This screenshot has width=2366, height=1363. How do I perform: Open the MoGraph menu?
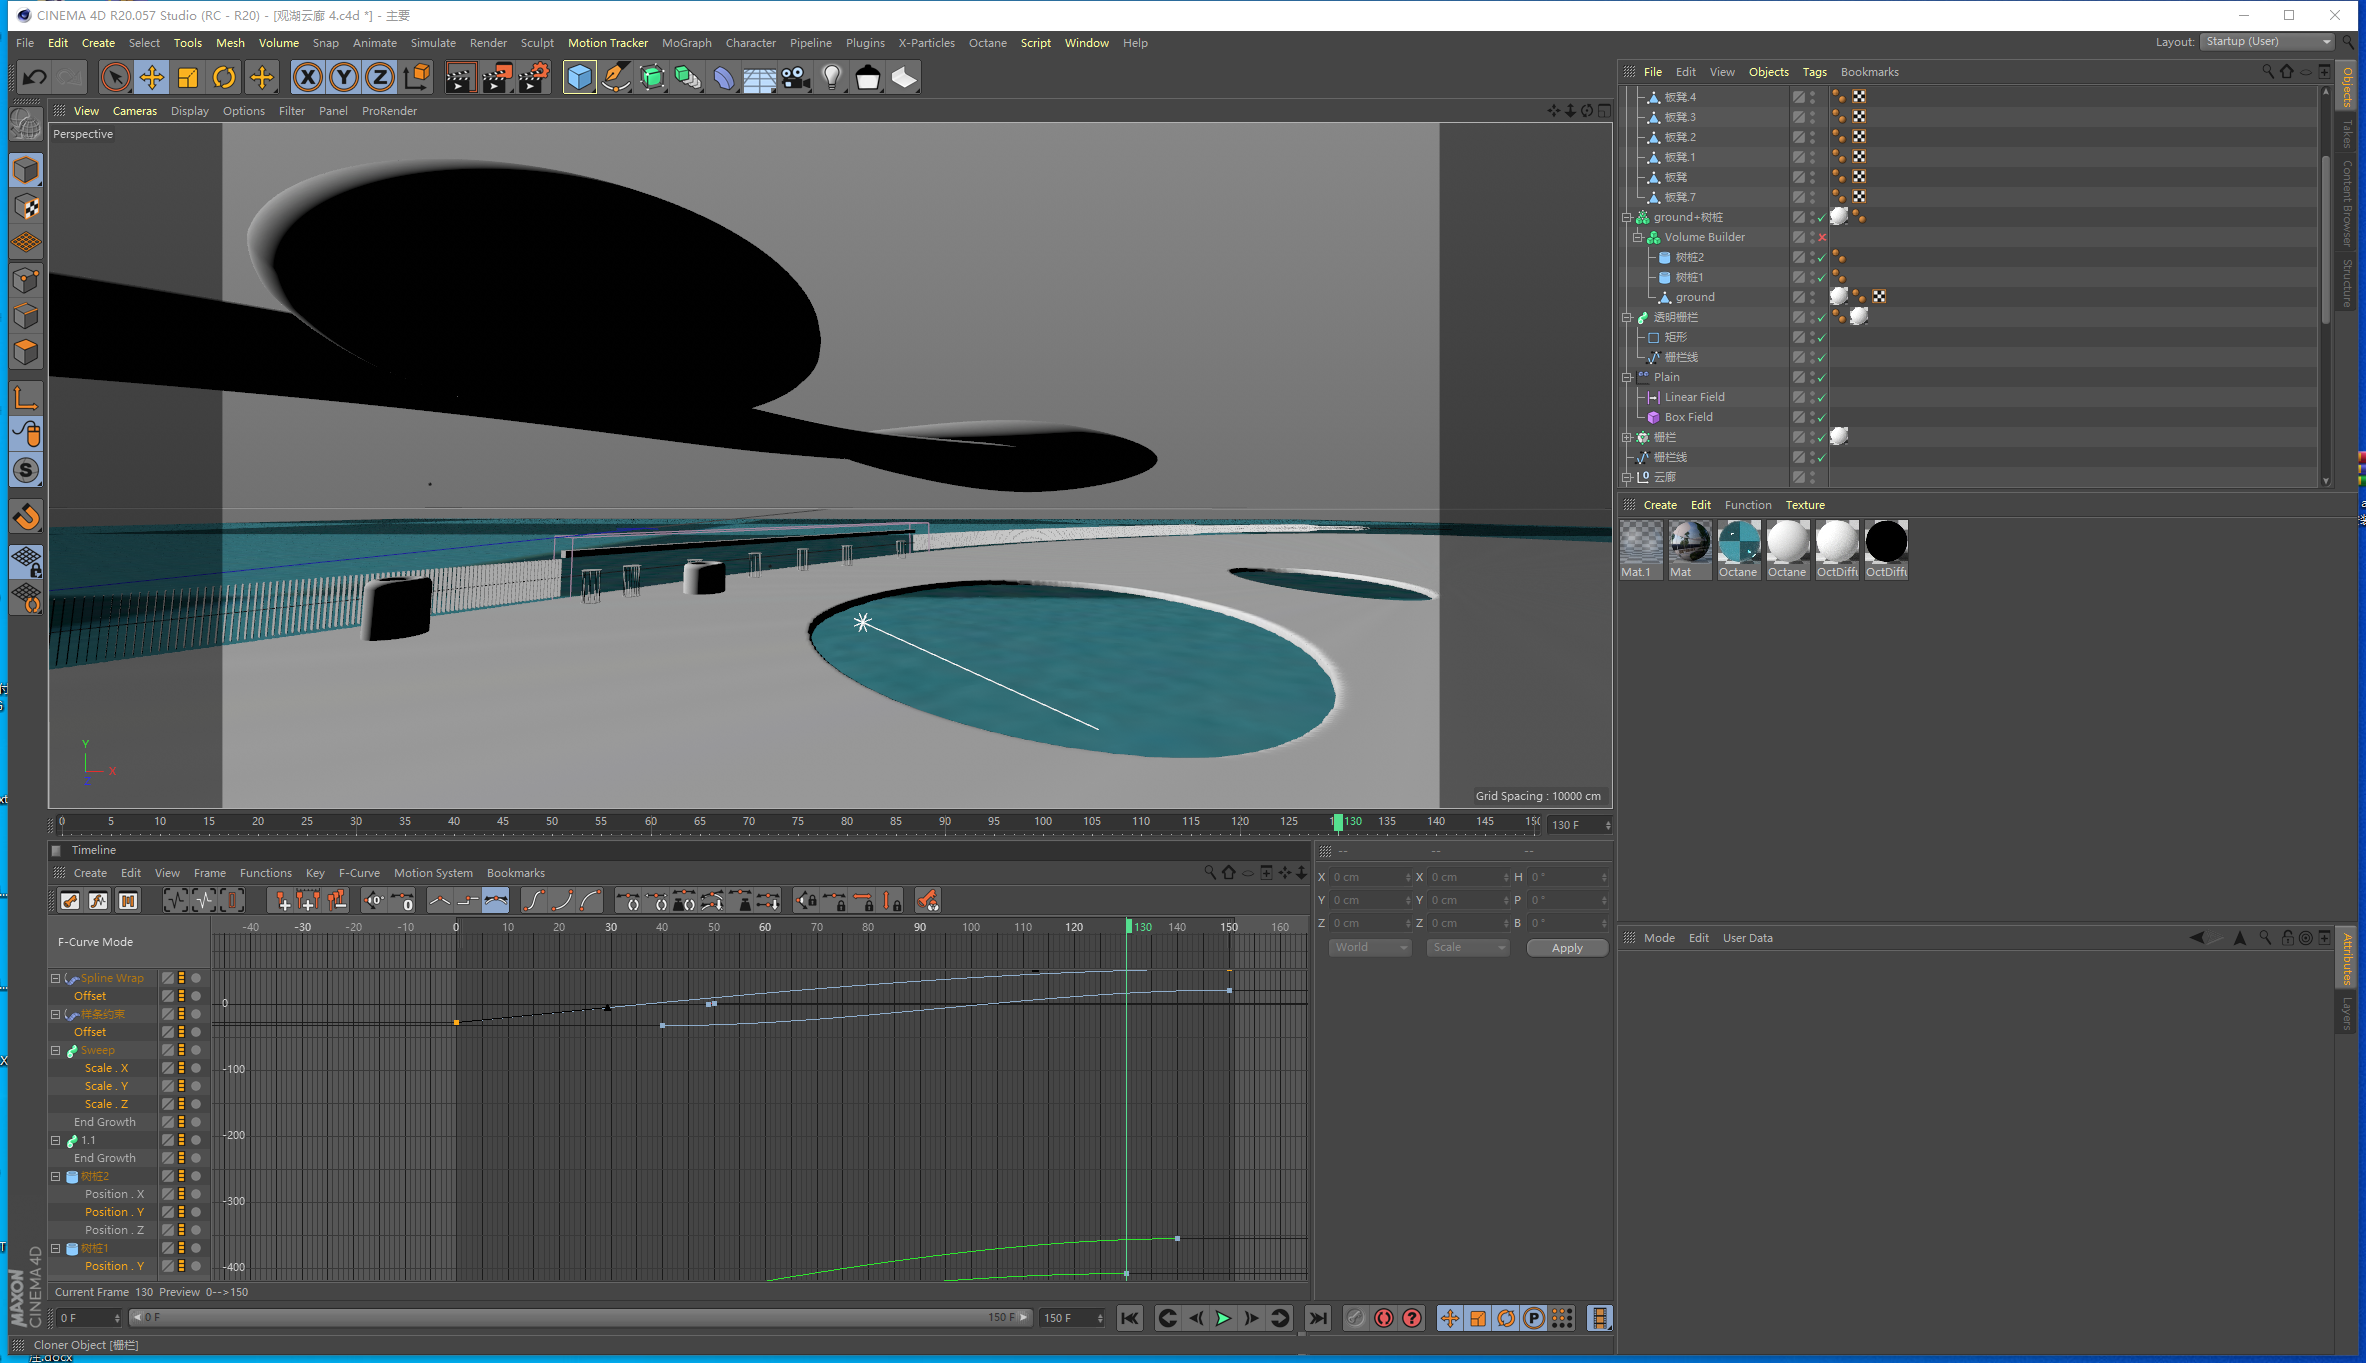pos(684,41)
